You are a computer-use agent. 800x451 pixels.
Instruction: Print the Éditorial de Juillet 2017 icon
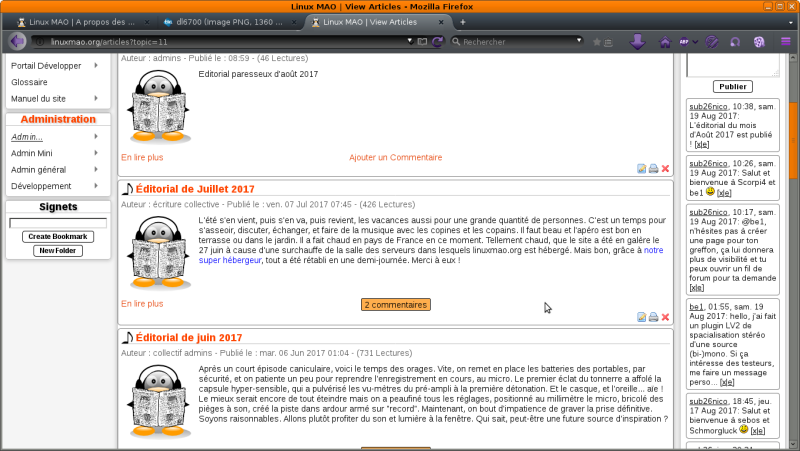[654, 317]
